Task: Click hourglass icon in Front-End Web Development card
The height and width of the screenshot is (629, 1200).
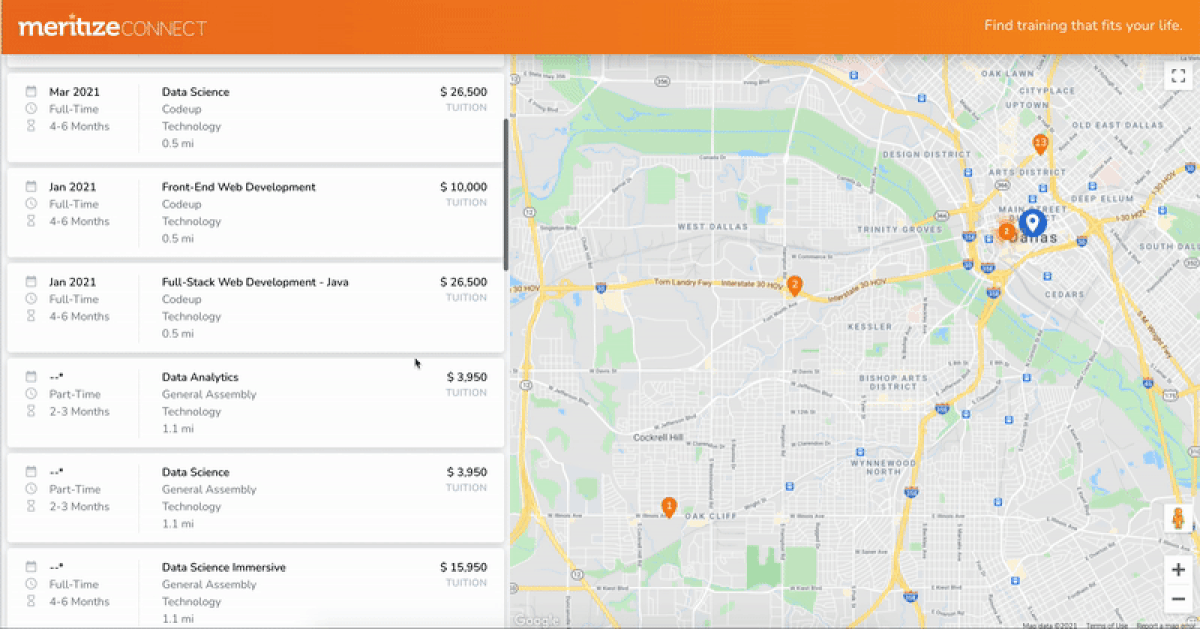Action: tap(31, 221)
